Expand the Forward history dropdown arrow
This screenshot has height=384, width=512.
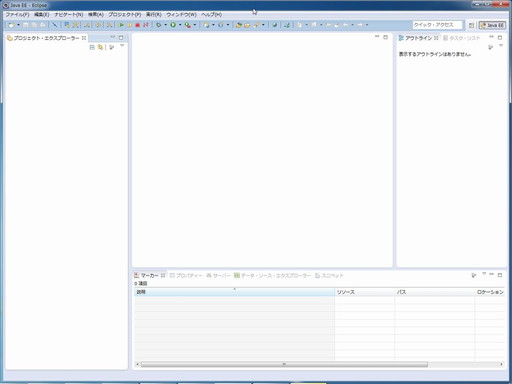(x=367, y=25)
